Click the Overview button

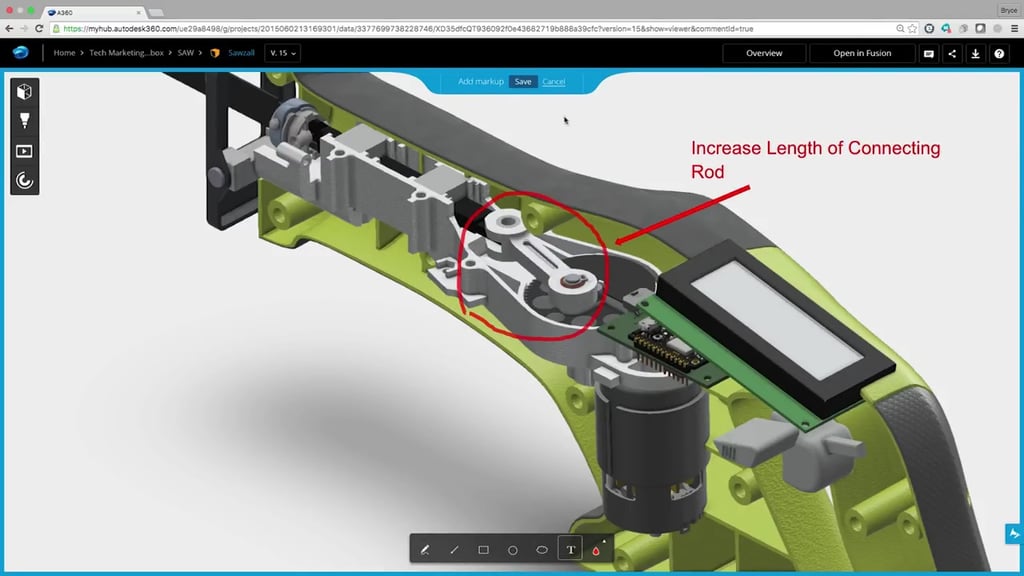[764, 53]
